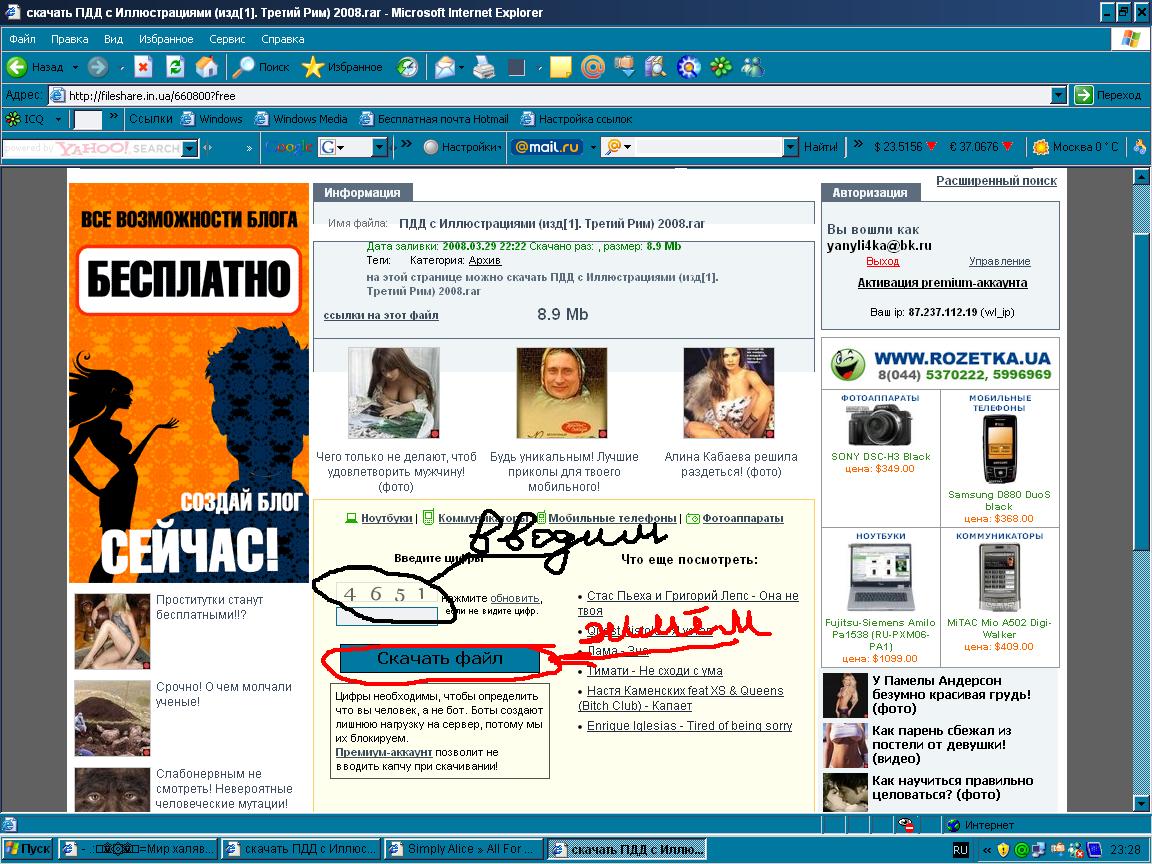Open ссылки на этот файл link
The height and width of the screenshot is (864, 1152).
point(381,315)
